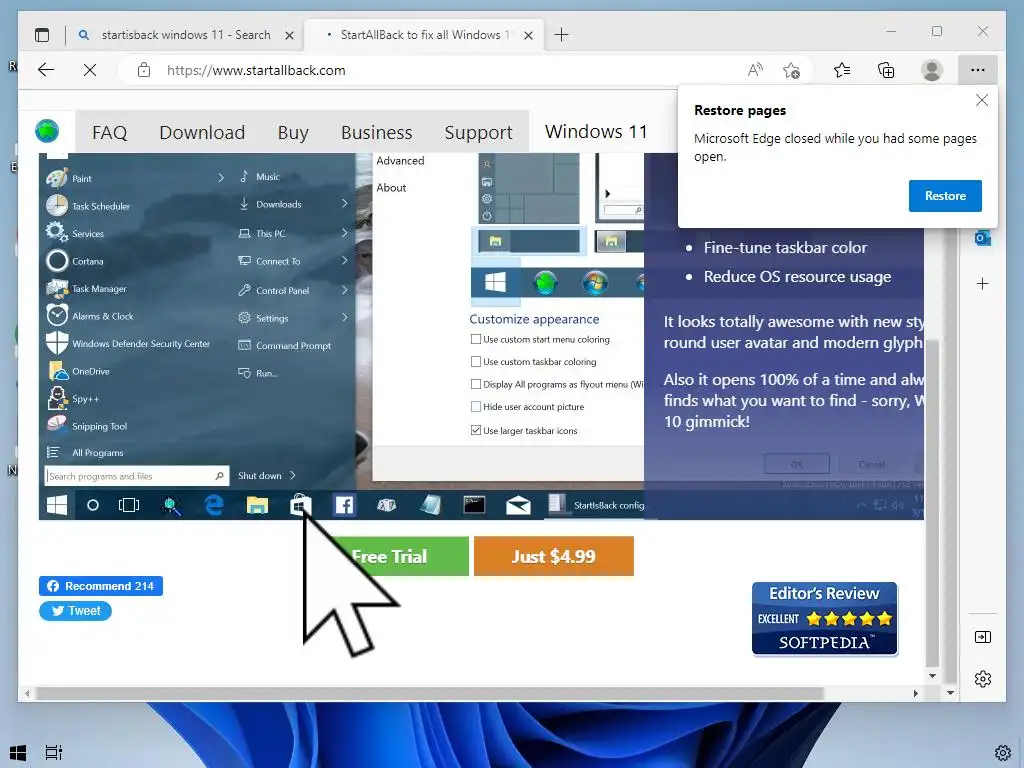Click the Cortana circle in screenshot taskbar

93,505
